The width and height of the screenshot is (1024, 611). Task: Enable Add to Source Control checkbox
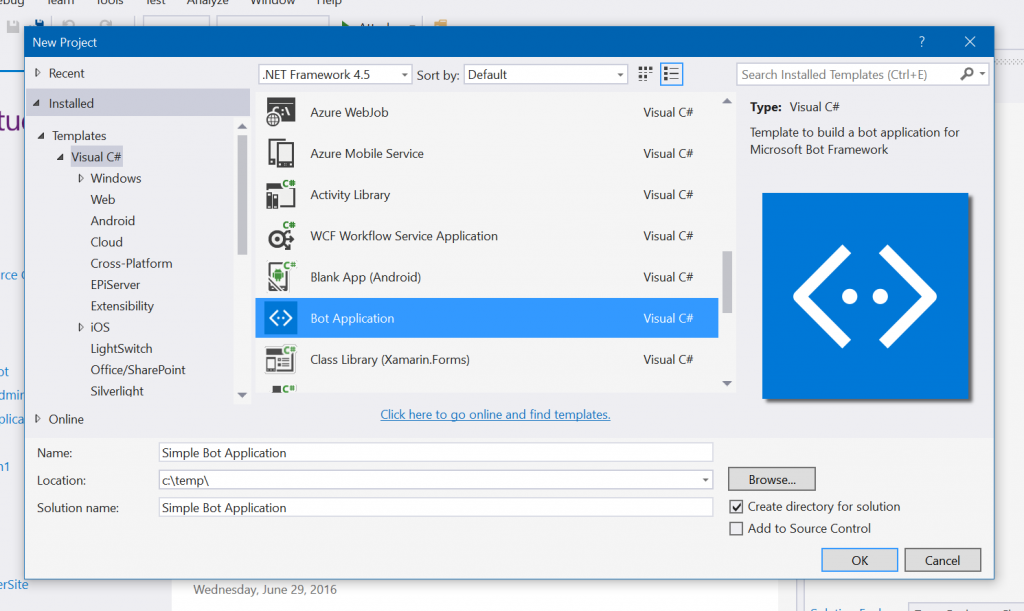[x=736, y=529]
